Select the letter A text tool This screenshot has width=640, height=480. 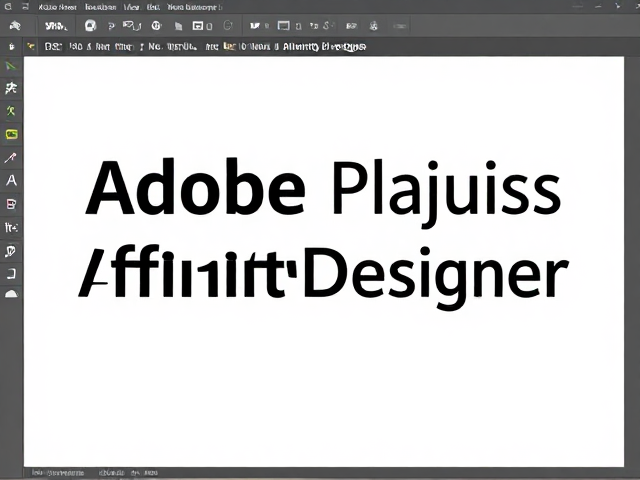click(x=11, y=180)
